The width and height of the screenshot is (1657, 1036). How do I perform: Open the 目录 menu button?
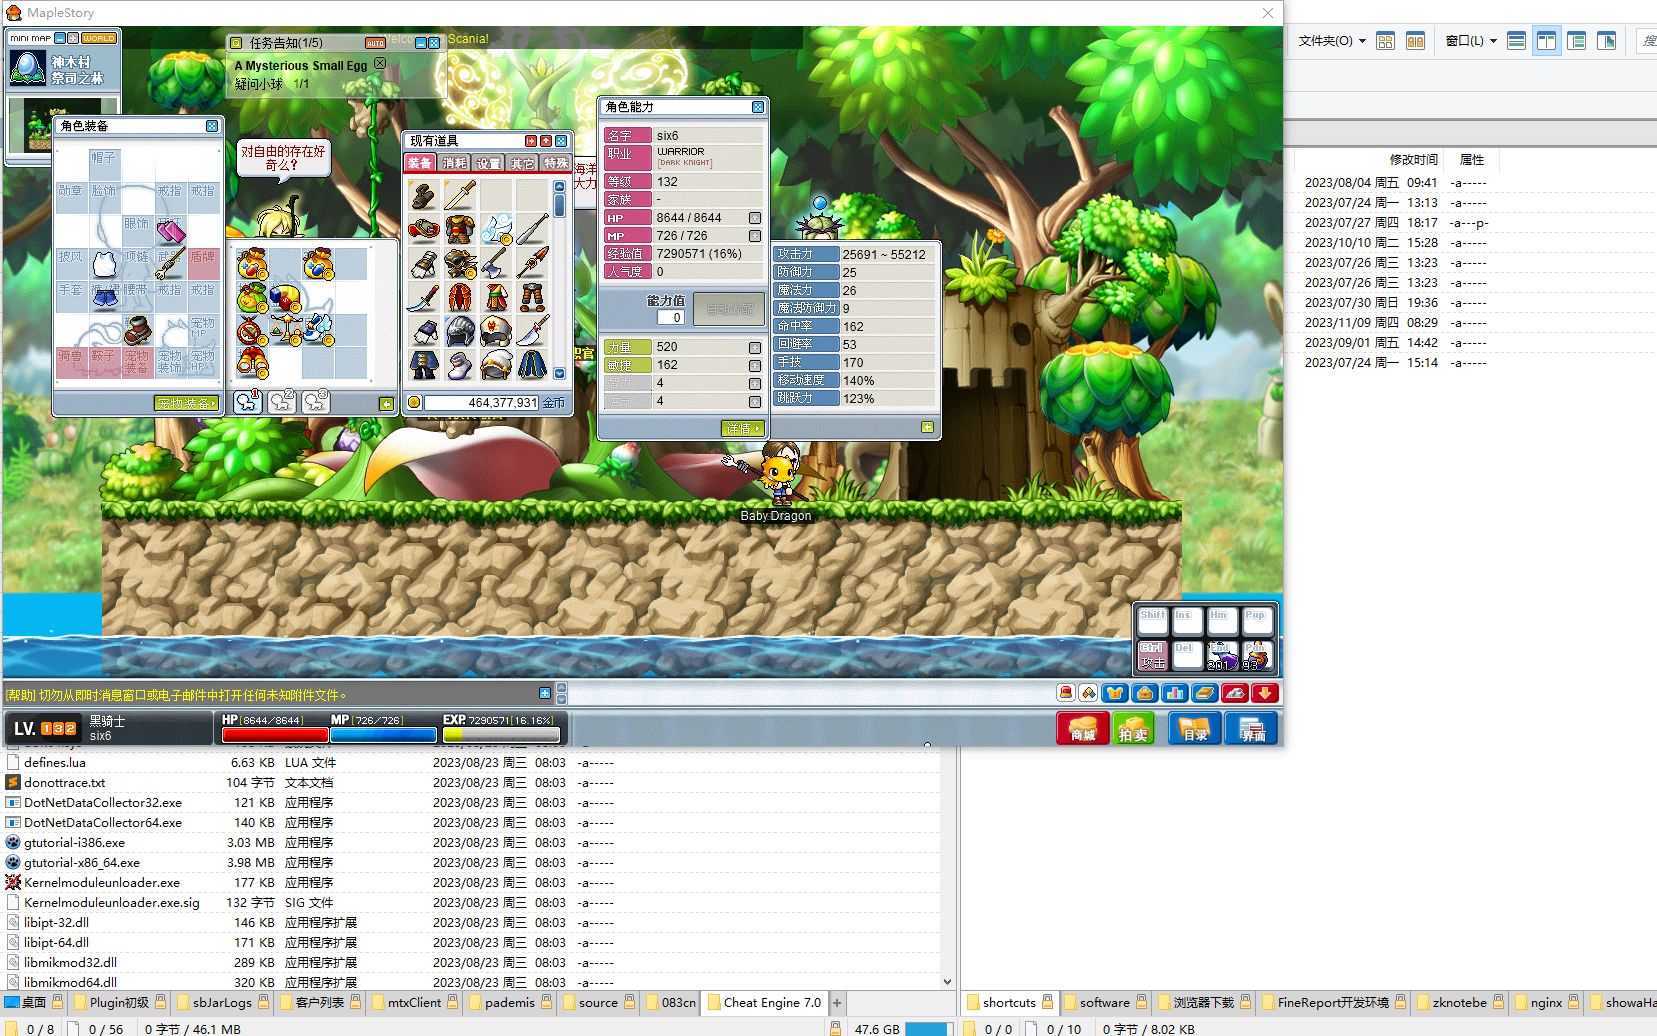[1195, 728]
